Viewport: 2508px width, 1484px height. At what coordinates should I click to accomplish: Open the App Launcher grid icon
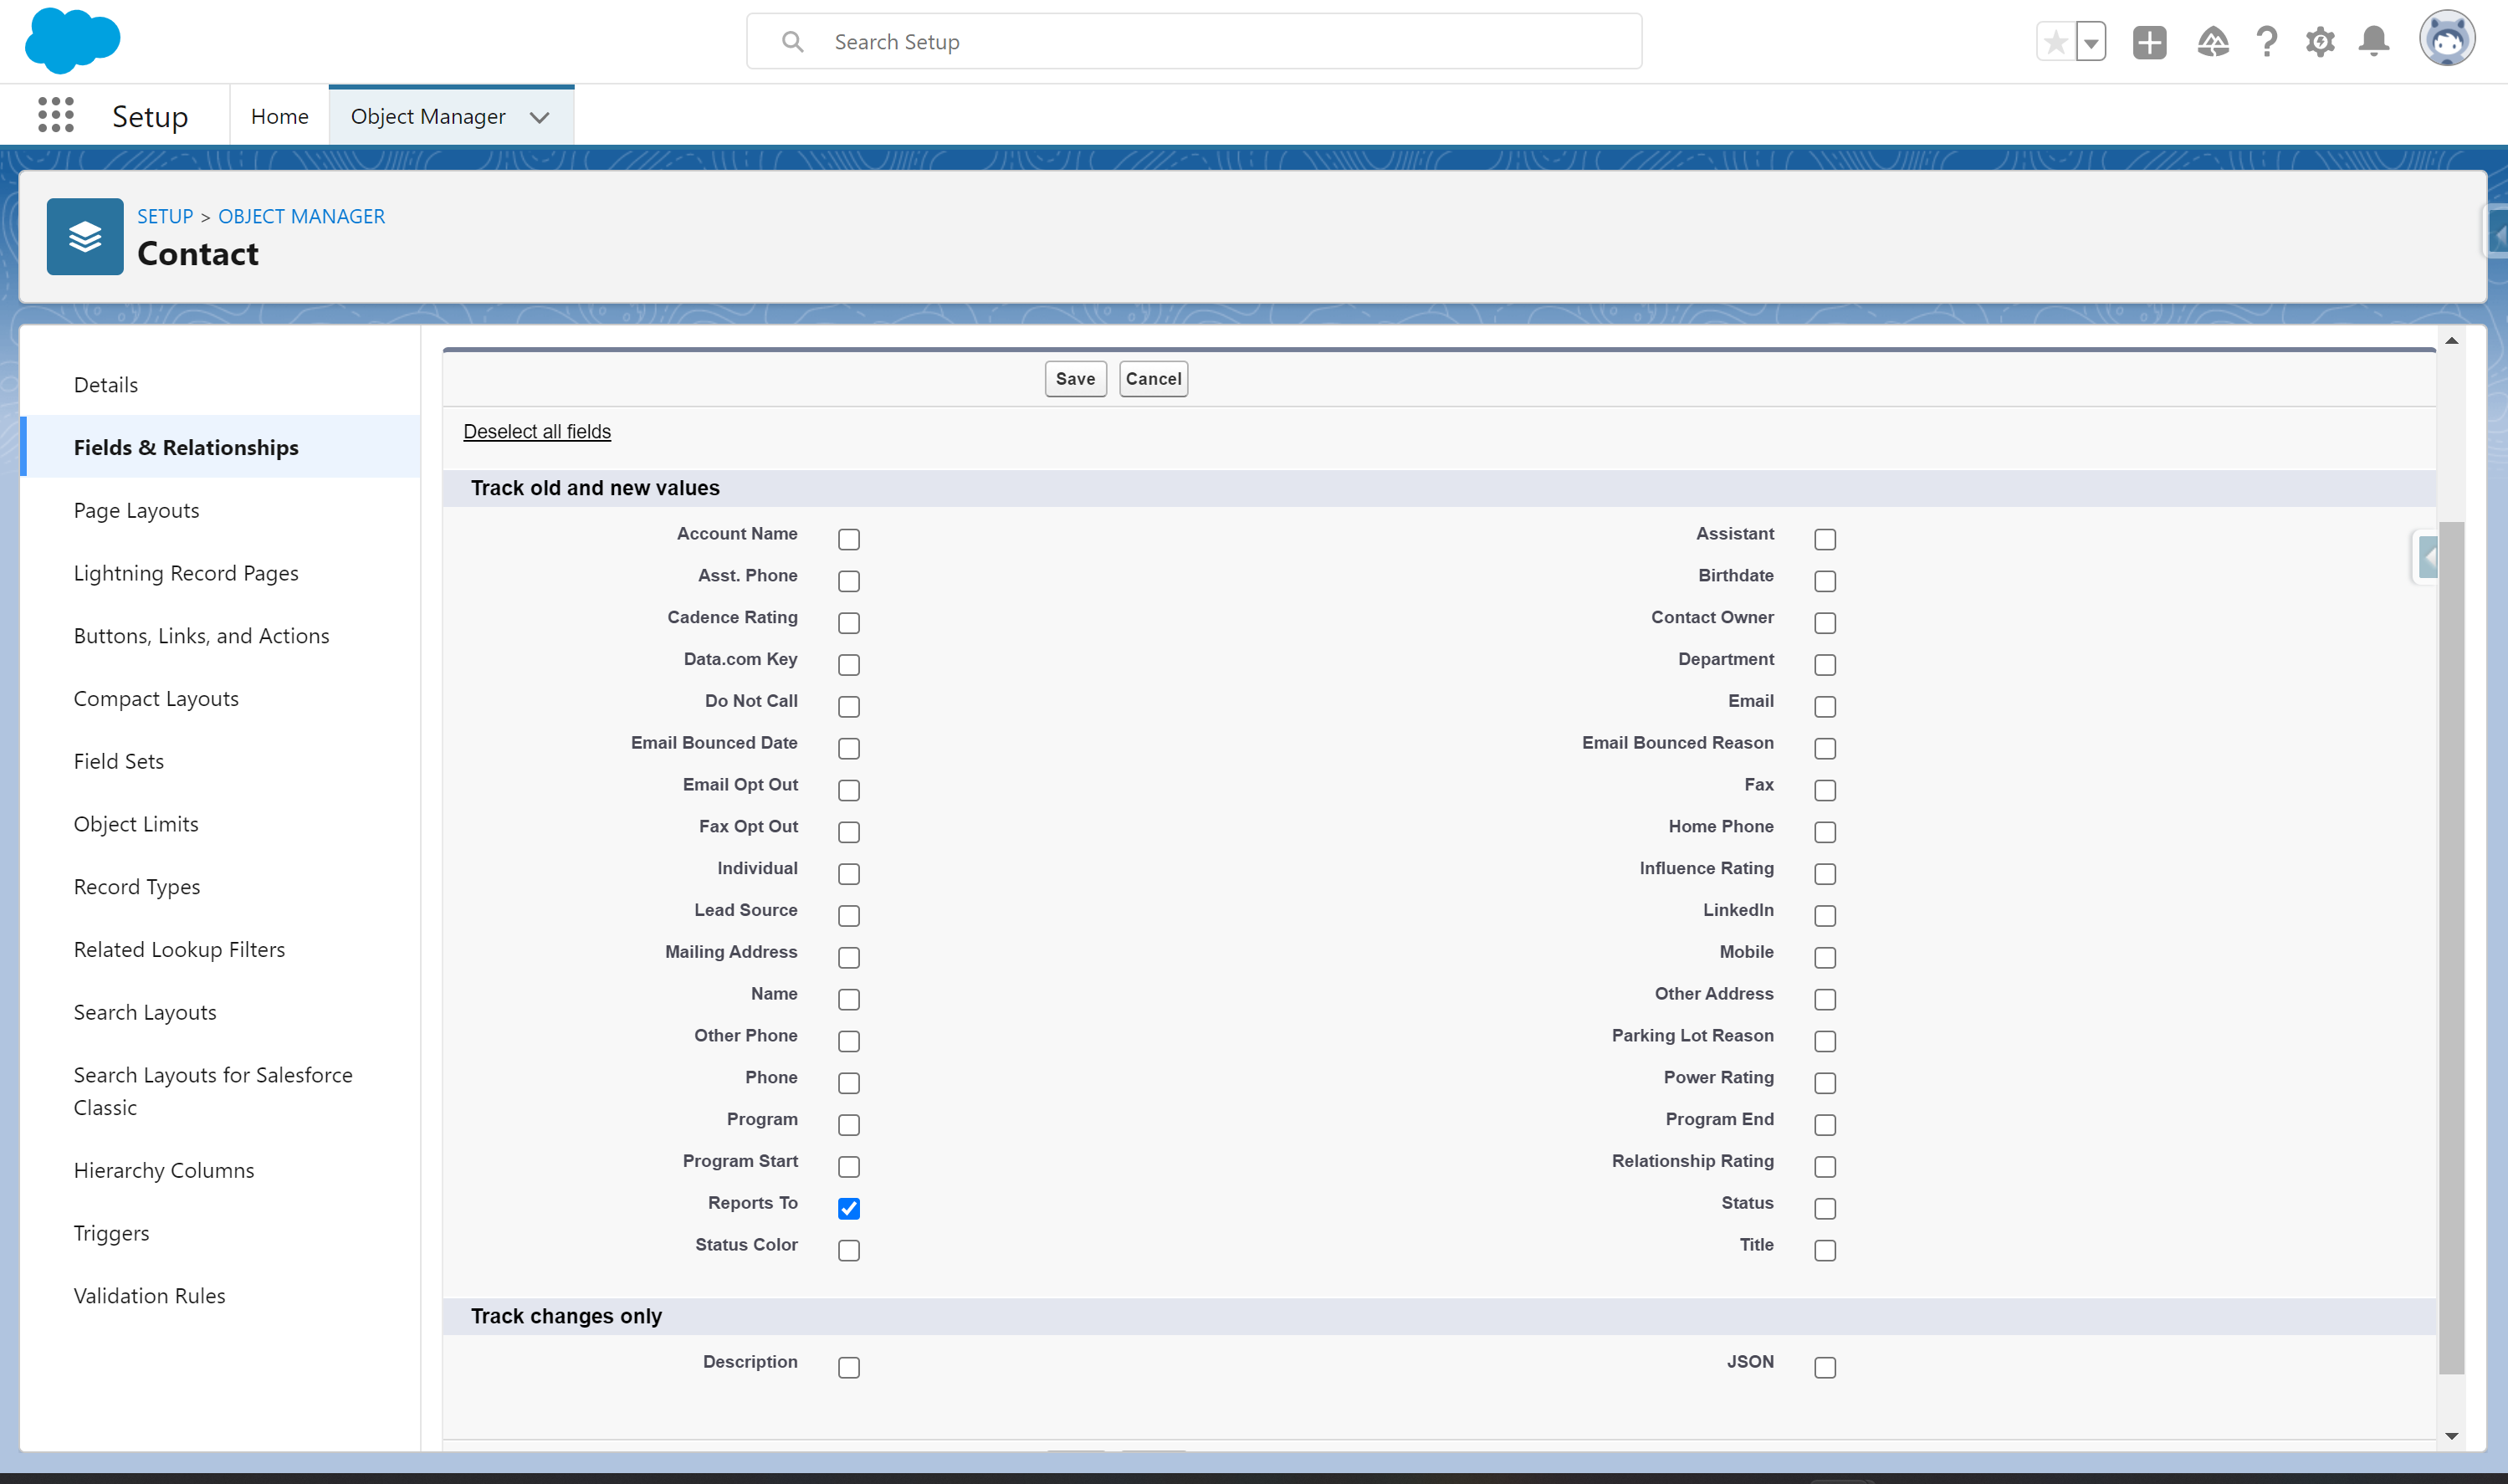(x=56, y=116)
